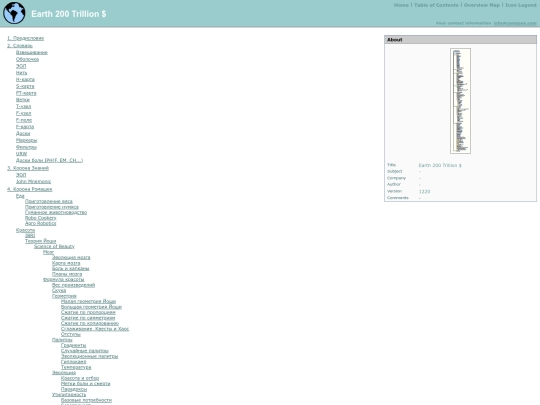The width and height of the screenshot is (540, 405).
Task: Open the Геометрия entry
Action: pyautogui.click(x=64, y=296)
